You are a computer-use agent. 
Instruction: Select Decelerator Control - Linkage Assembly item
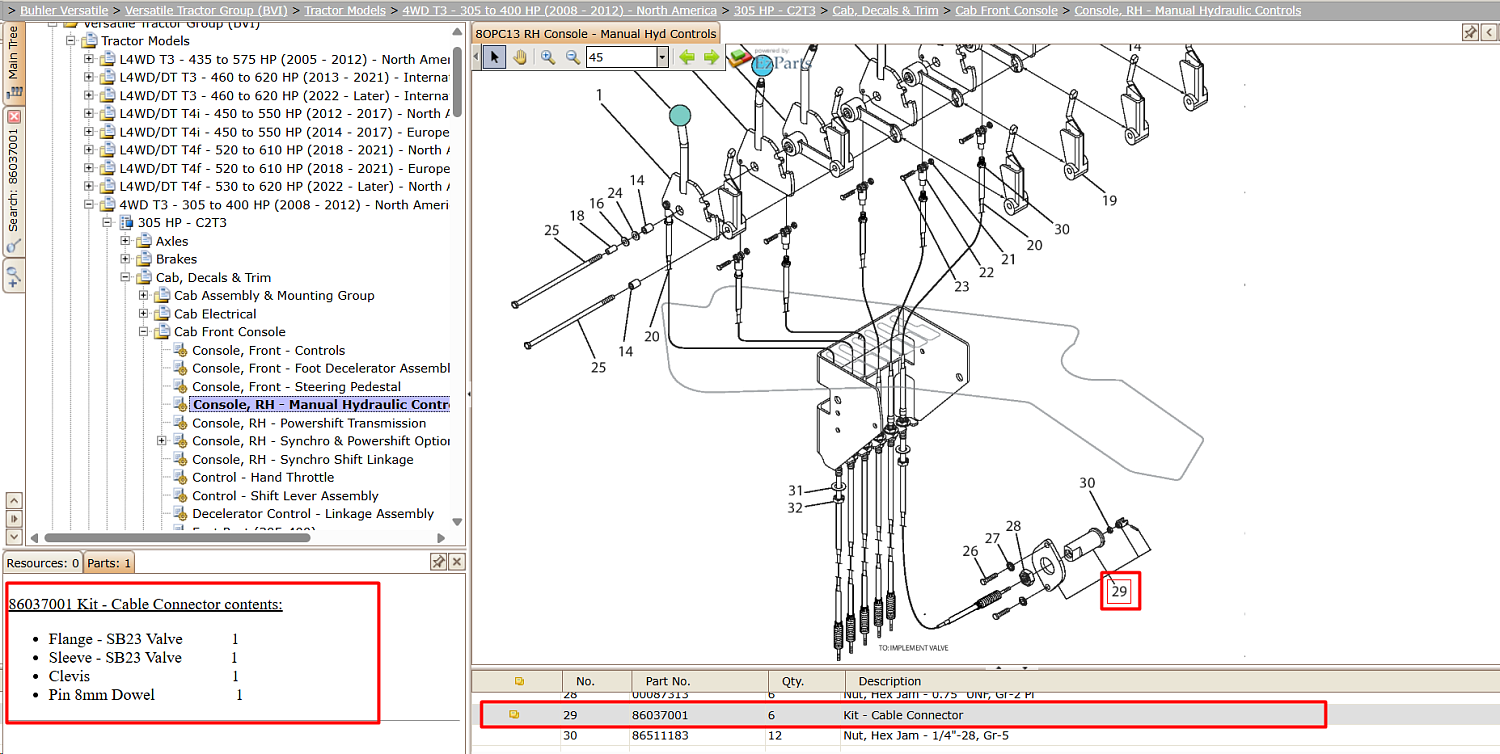[313, 513]
